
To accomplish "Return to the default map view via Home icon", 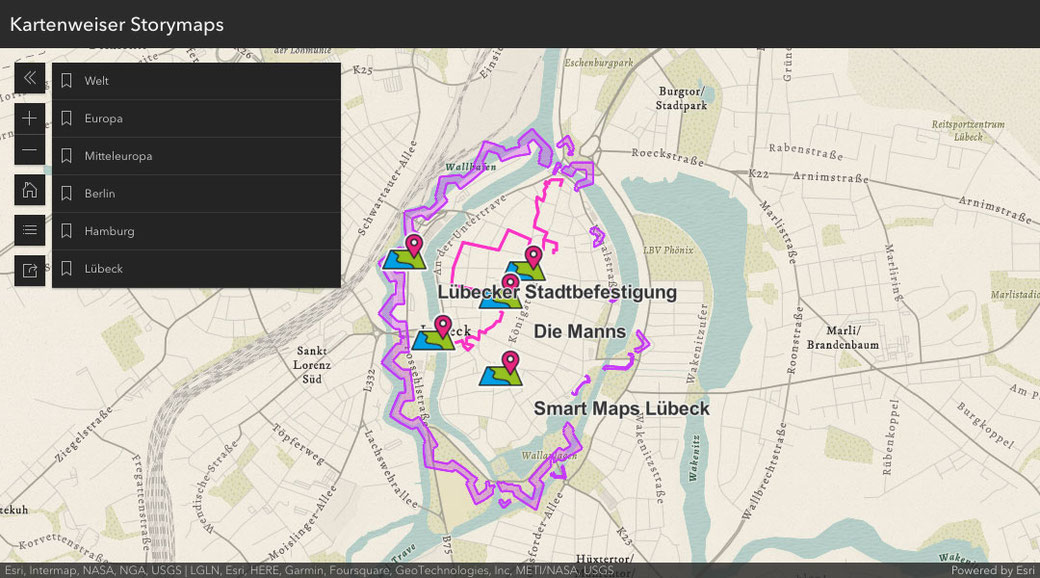I will [x=30, y=190].
